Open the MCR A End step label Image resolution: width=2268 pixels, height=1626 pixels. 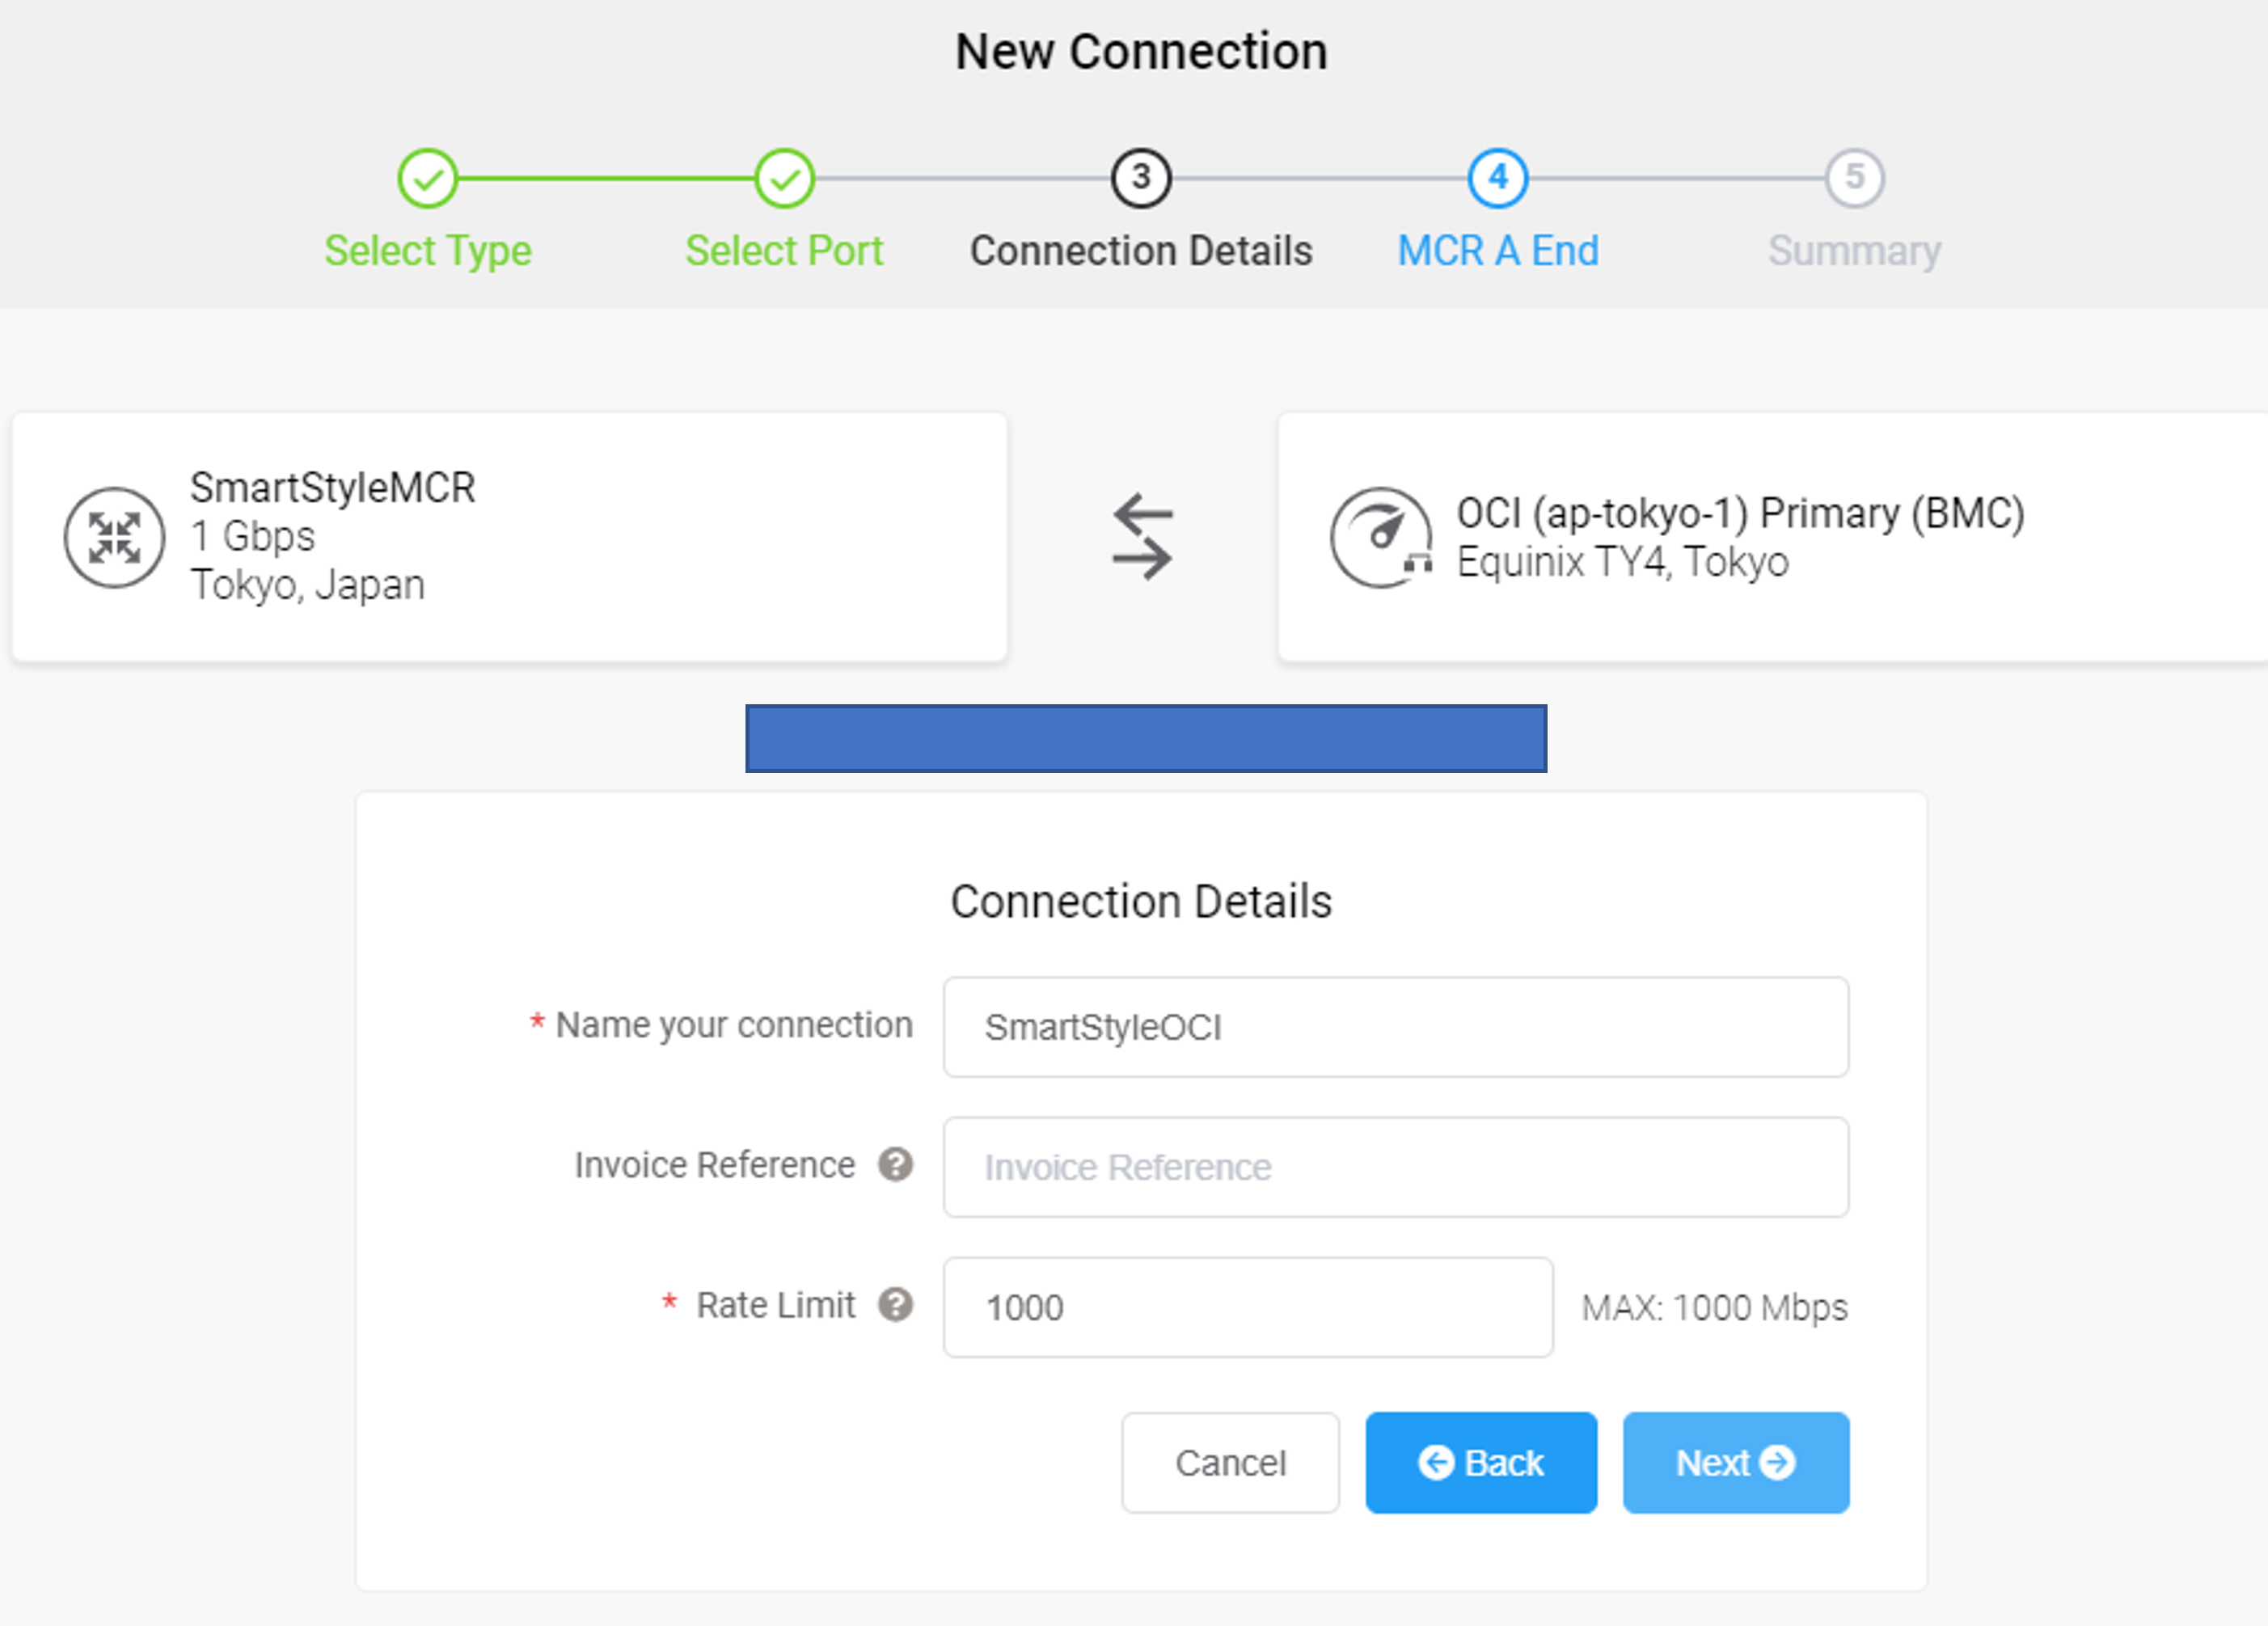(x=1498, y=250)
